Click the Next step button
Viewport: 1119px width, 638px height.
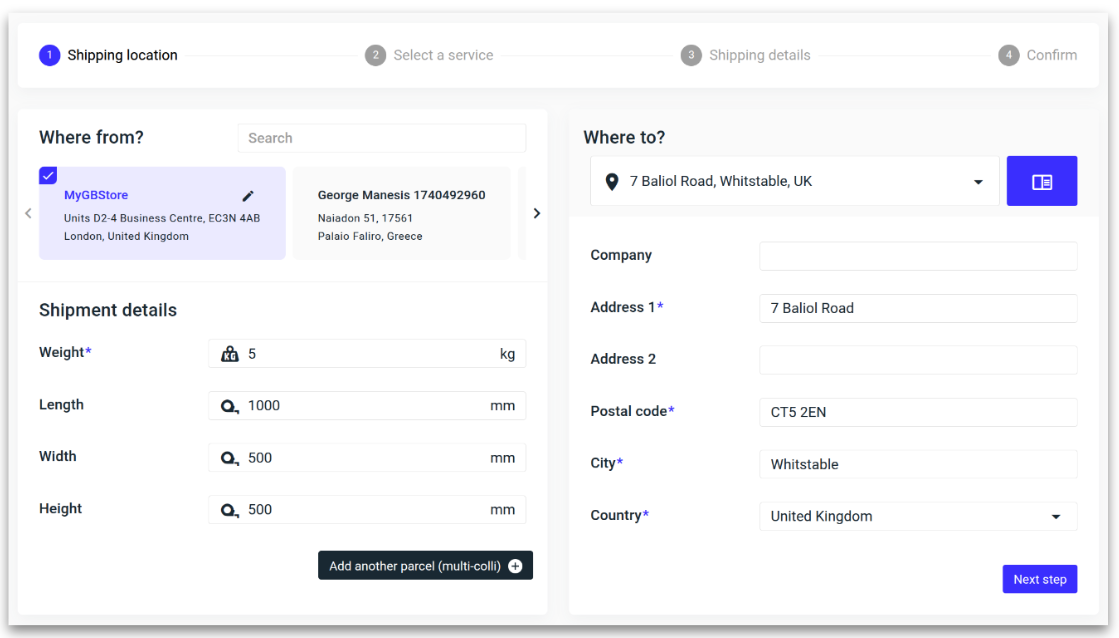pyautogui.click(x=1039, y=579)
